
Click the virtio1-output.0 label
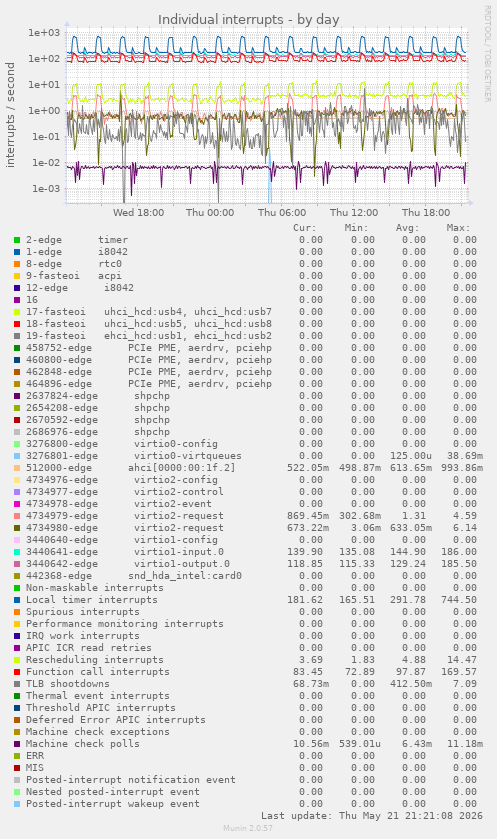(x=182, y=564)
